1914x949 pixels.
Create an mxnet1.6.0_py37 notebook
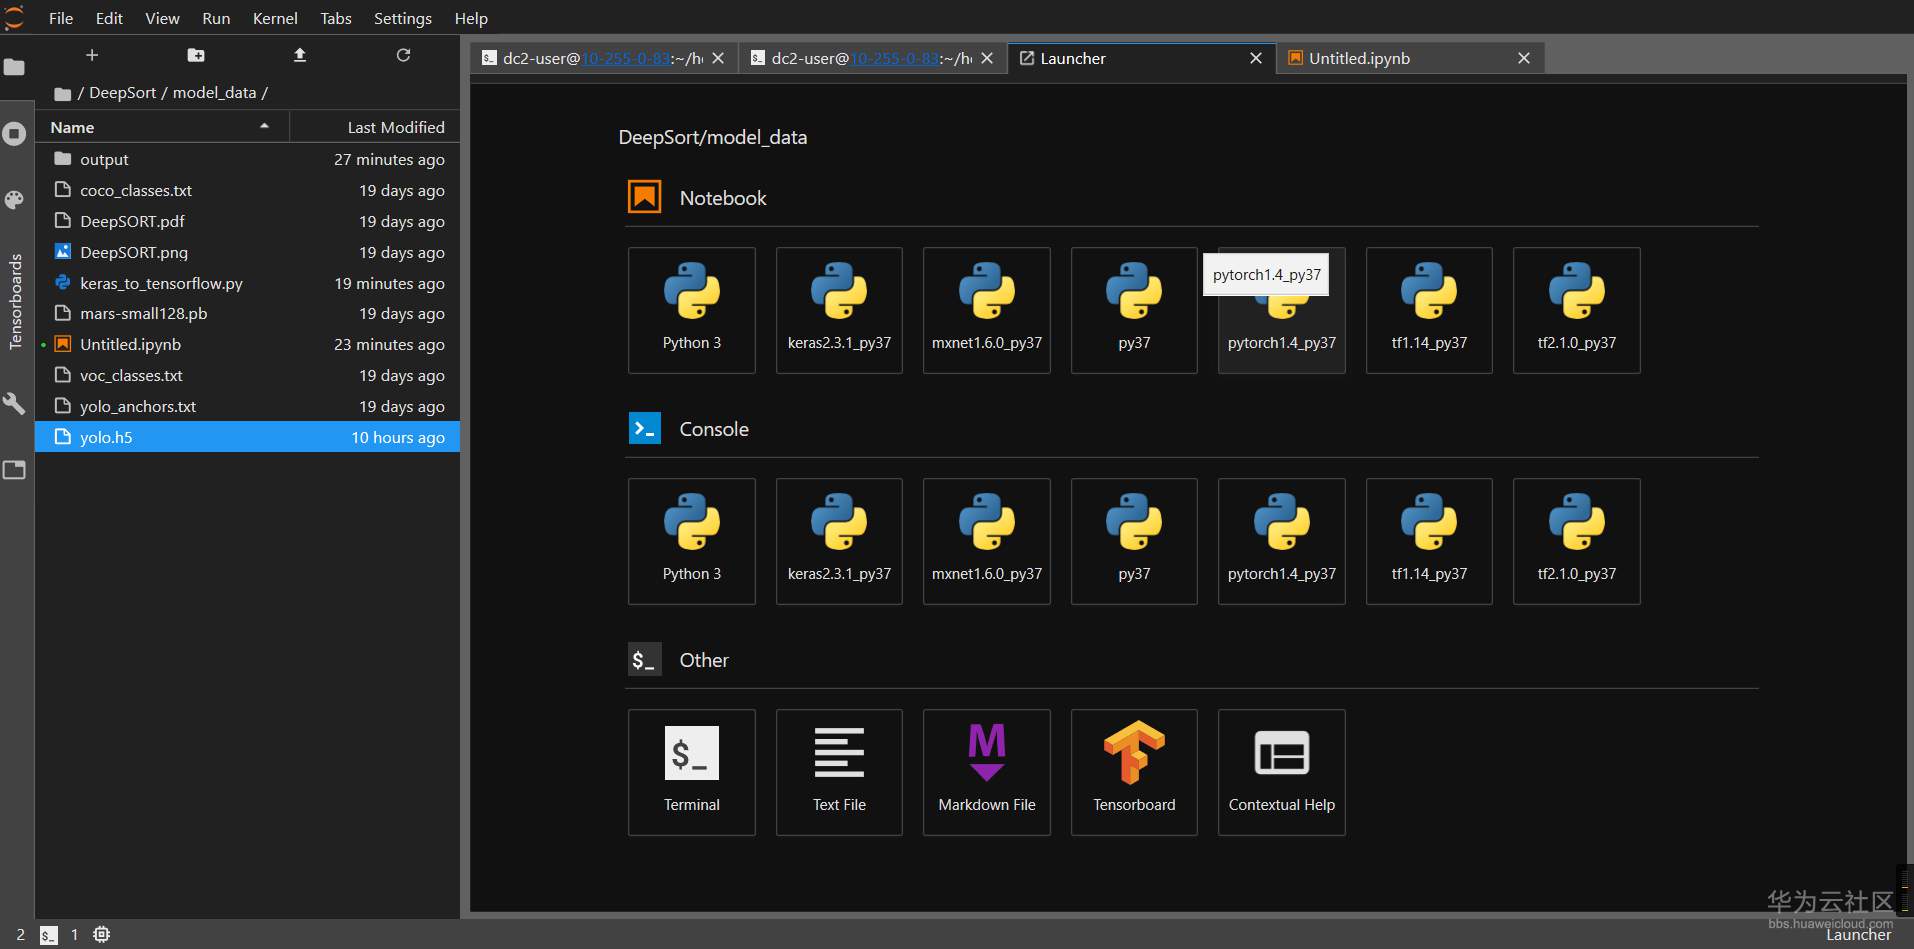click(x=987, y=310)
